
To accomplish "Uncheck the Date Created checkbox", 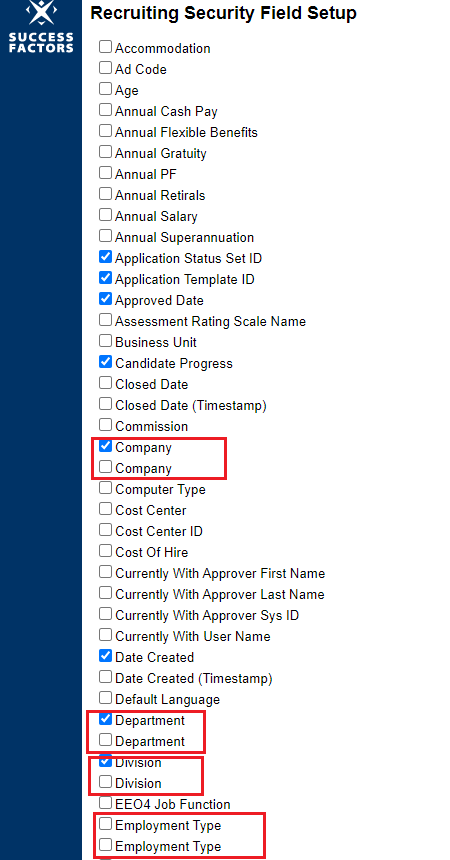I will pos(105,655).
